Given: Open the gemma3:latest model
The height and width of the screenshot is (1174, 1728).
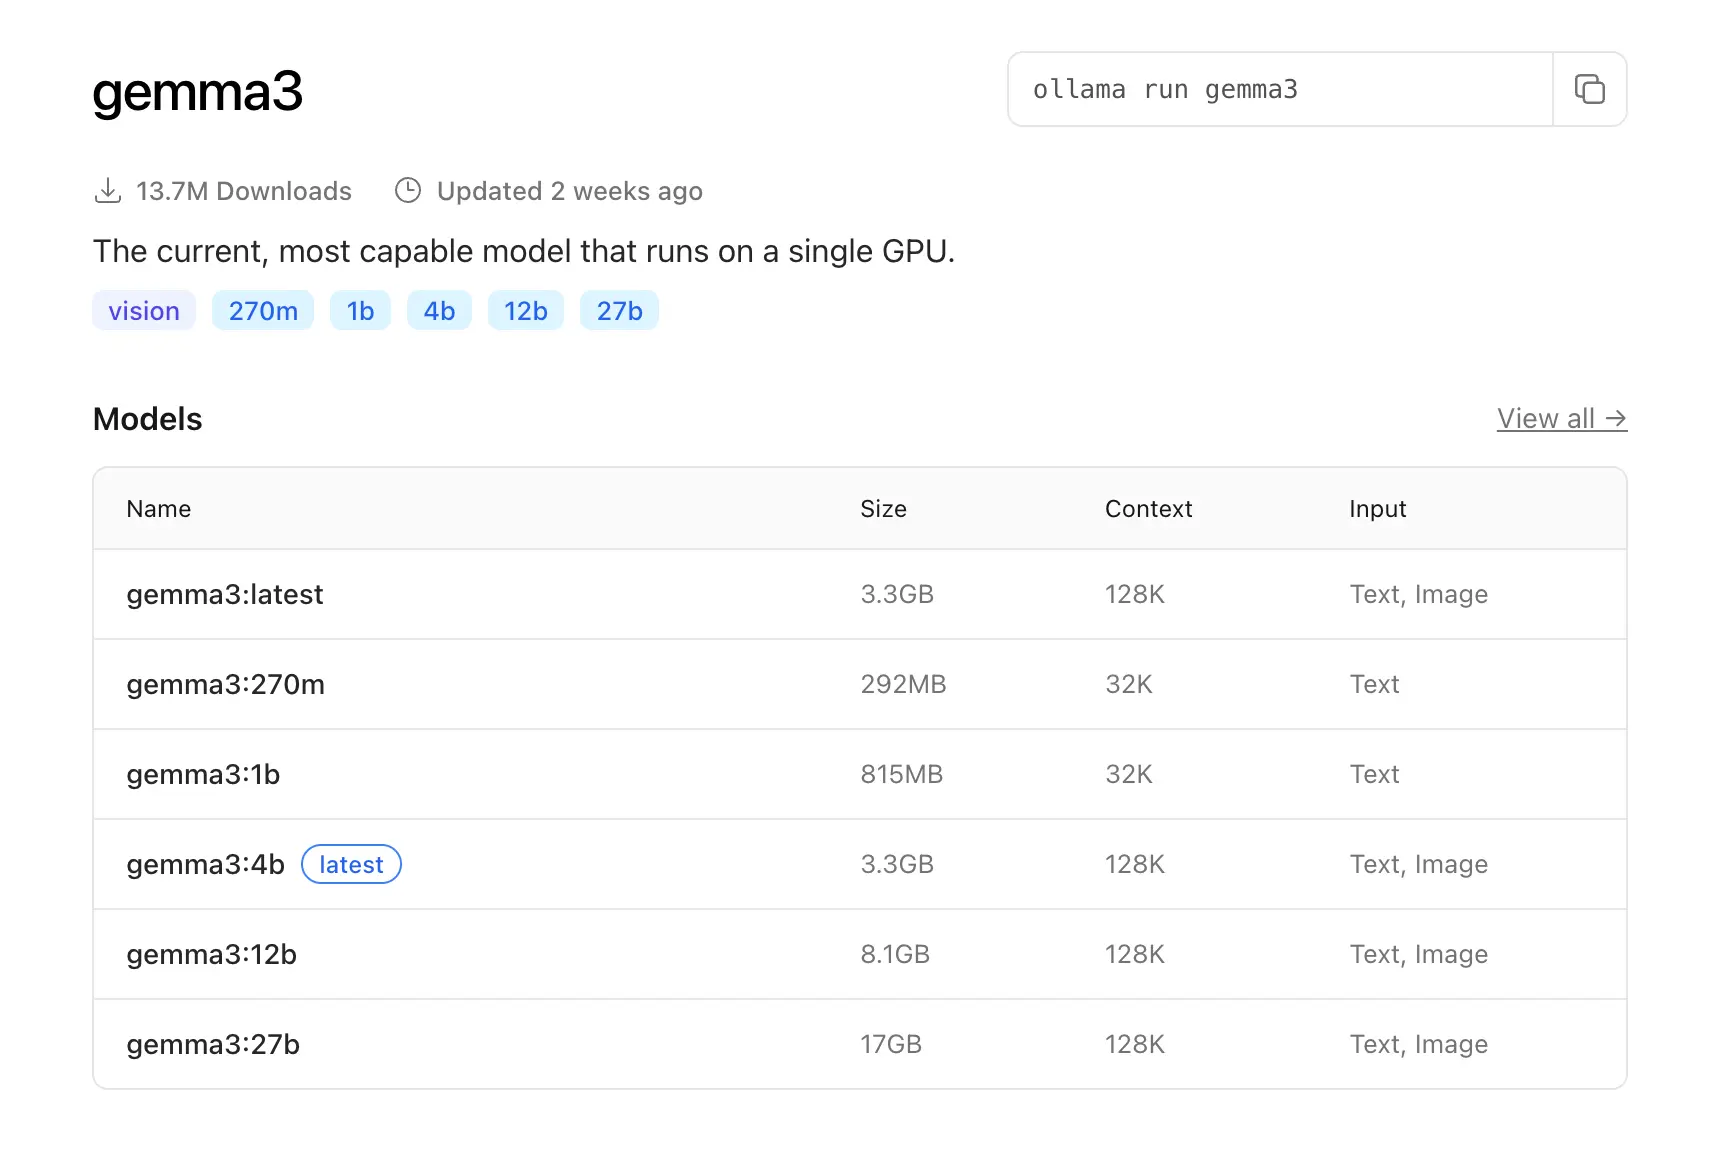Looking at the screenshot, I should 225,595.
